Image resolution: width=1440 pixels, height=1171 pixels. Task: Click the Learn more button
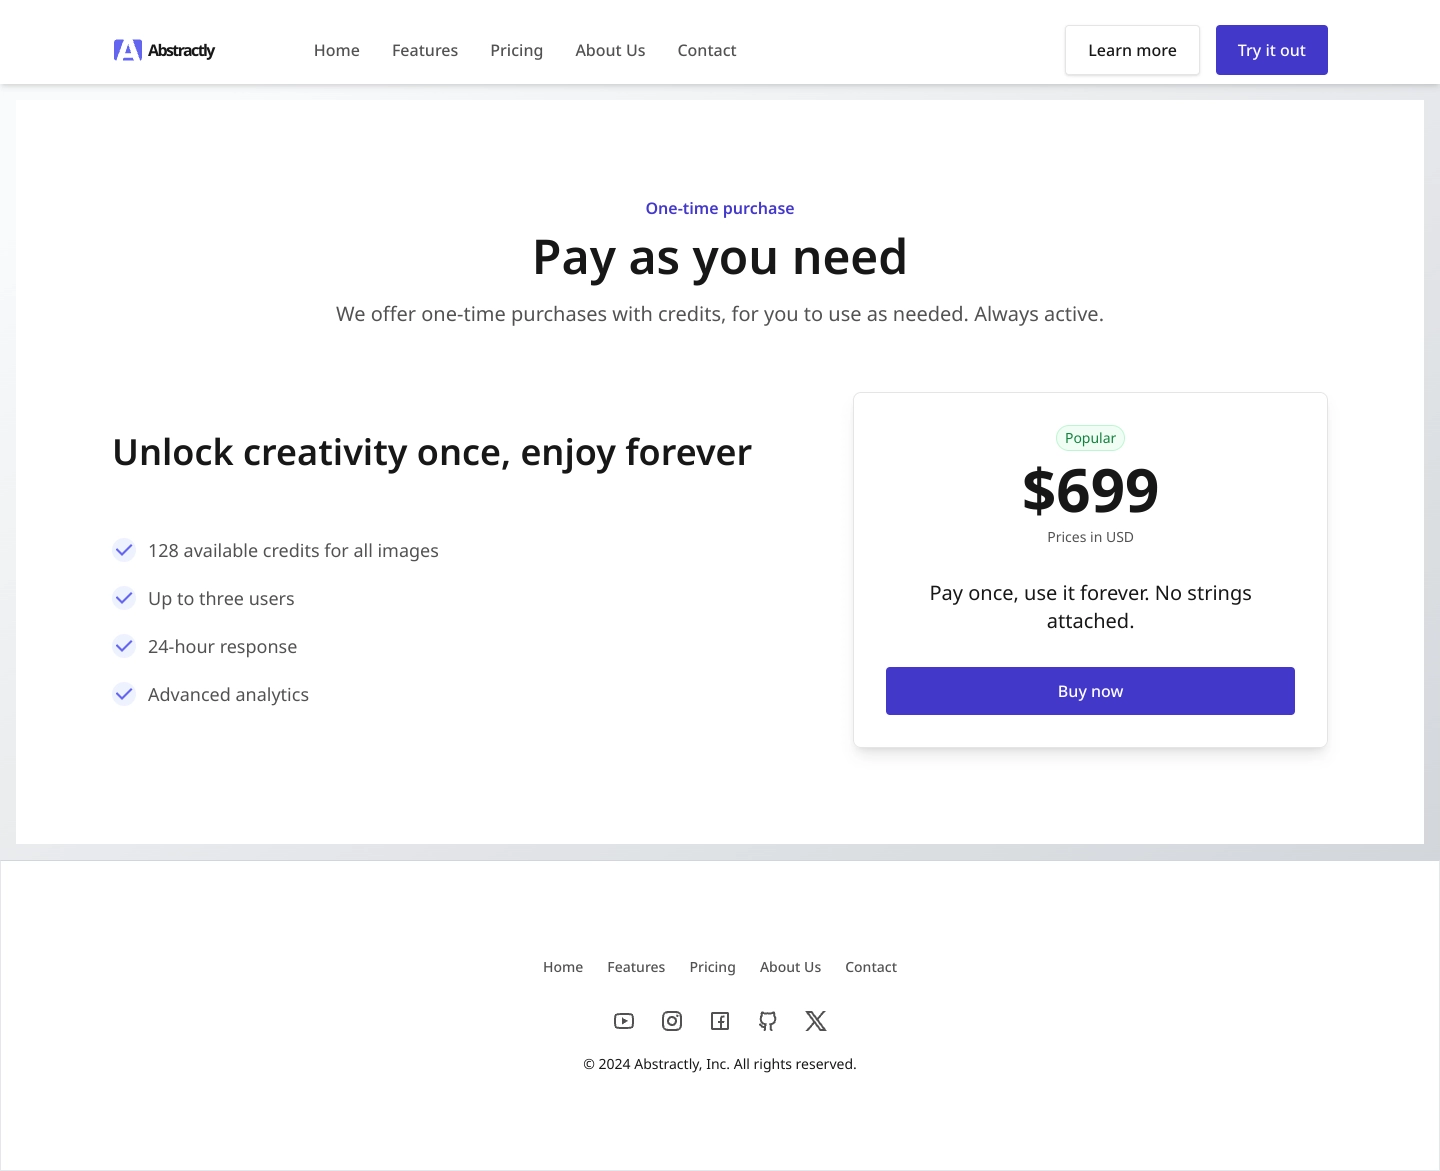click(x=1132, y=50)
